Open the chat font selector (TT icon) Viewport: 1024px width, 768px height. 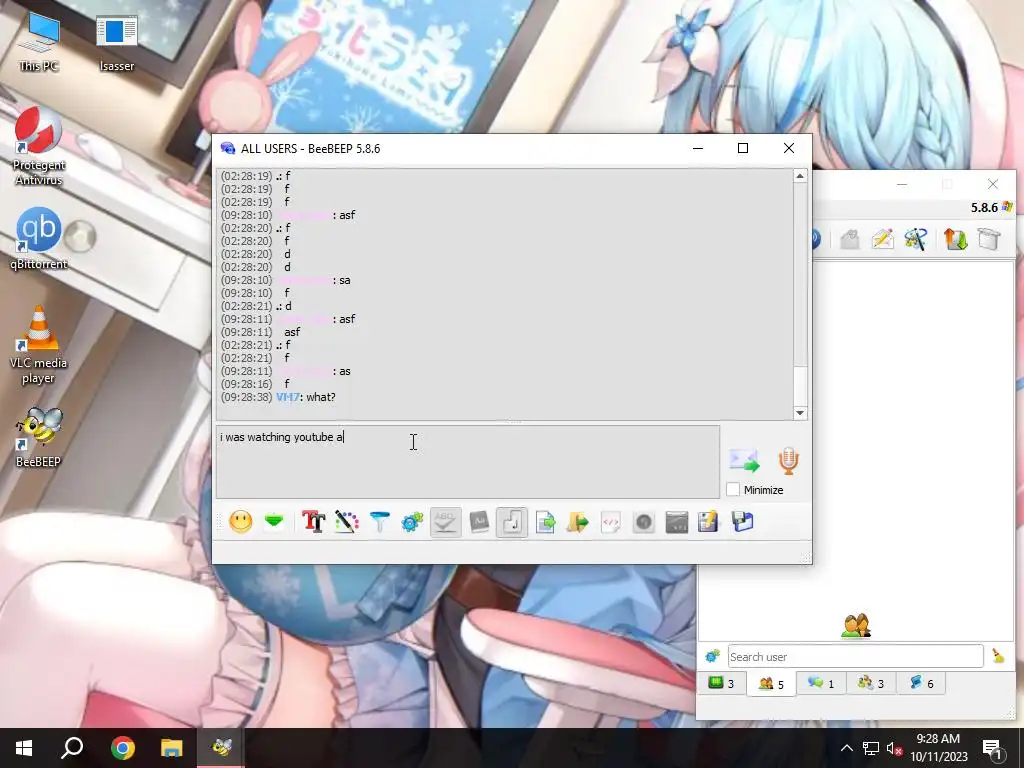coord(313,522)
